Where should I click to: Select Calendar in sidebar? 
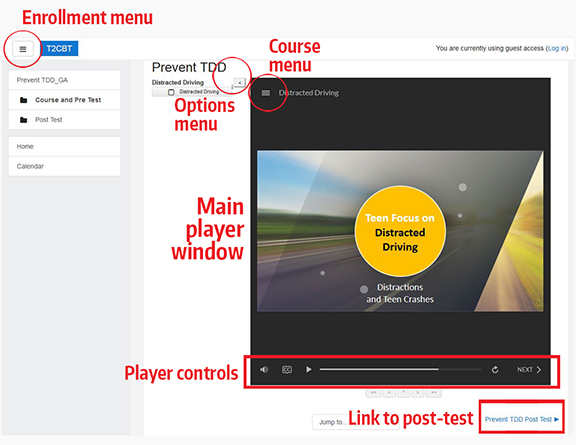coord(65,166)
